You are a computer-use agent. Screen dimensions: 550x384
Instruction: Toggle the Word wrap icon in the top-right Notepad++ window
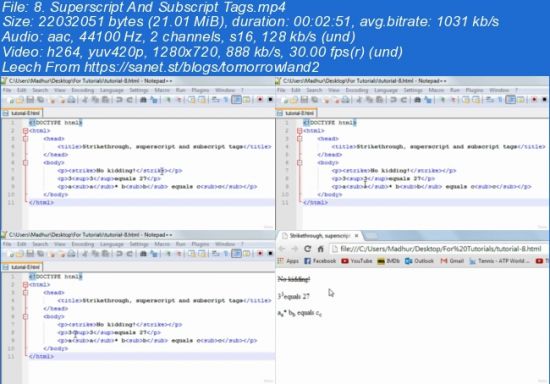tap(490, 100)
